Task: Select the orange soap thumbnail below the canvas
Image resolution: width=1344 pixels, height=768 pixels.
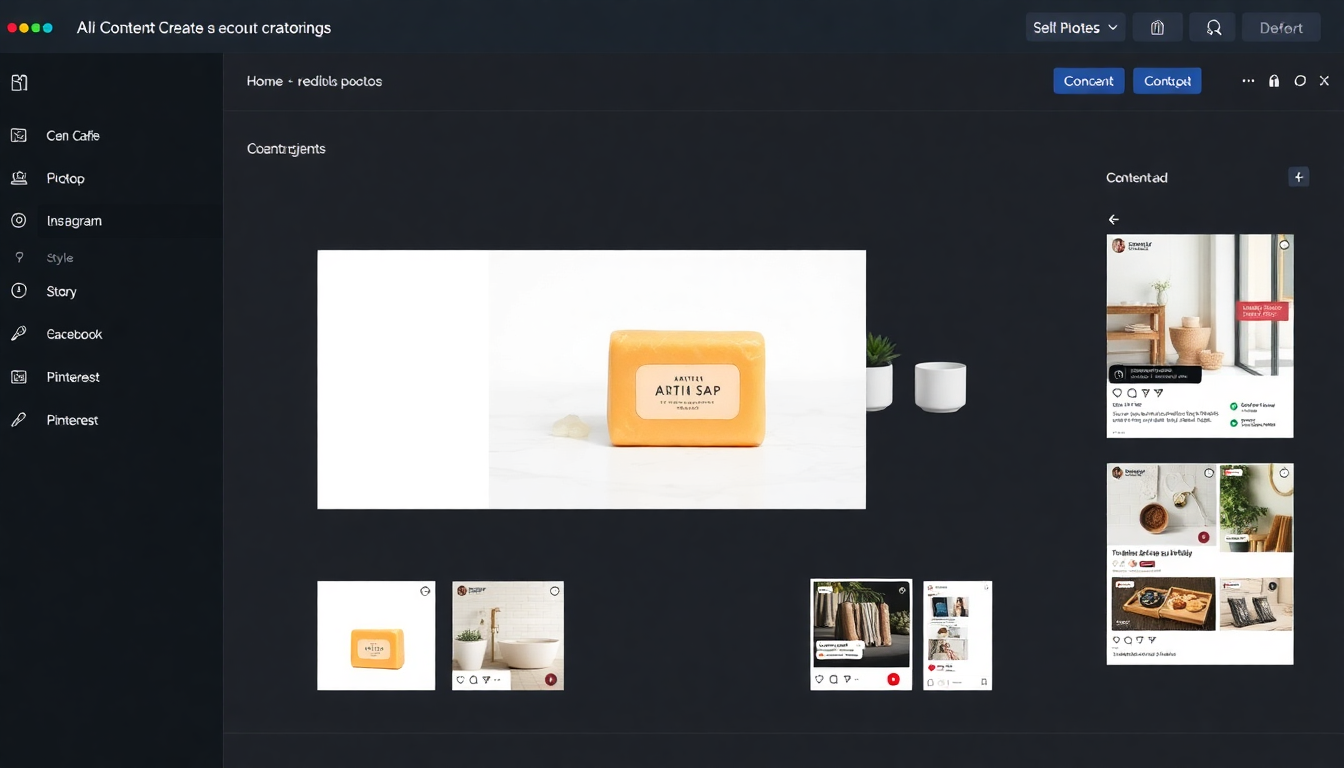Action: coord(376,635)
